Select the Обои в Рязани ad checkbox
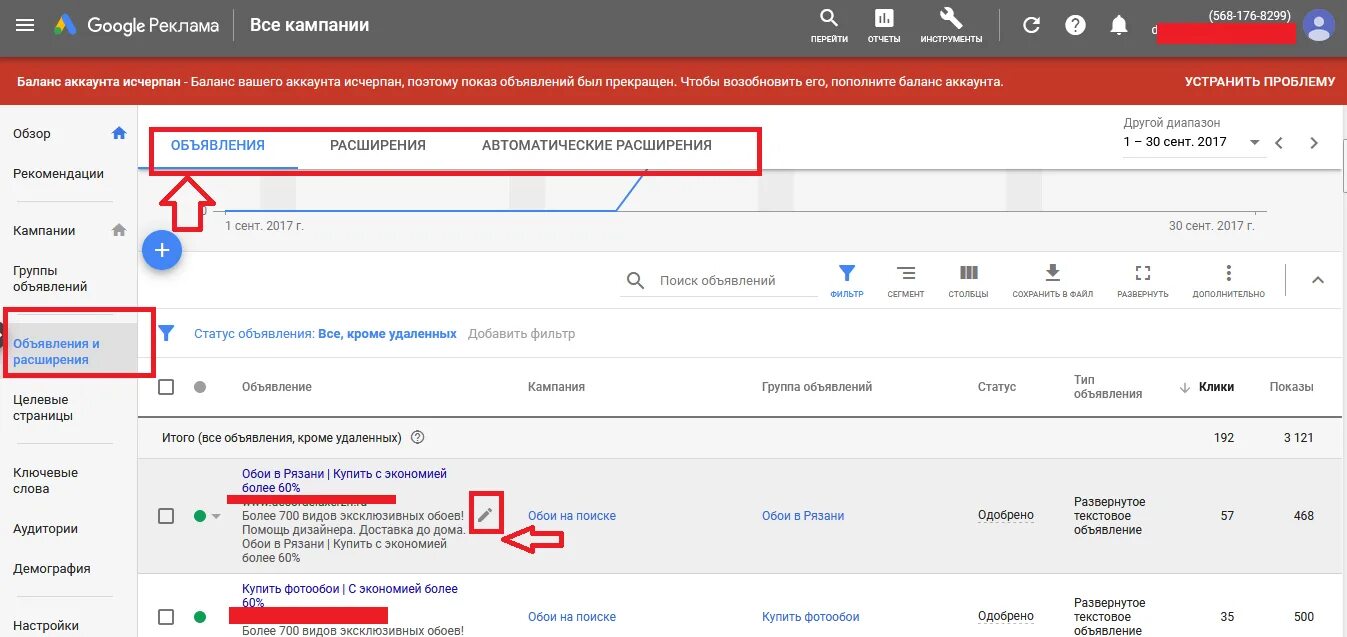The height and width of the screenshot is (637, 1347). pos(166,516)
